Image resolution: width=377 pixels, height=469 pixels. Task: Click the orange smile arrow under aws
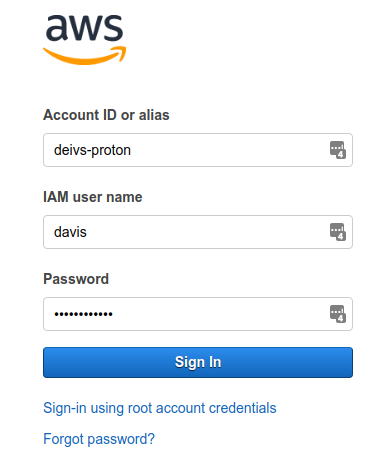[84, 56]
